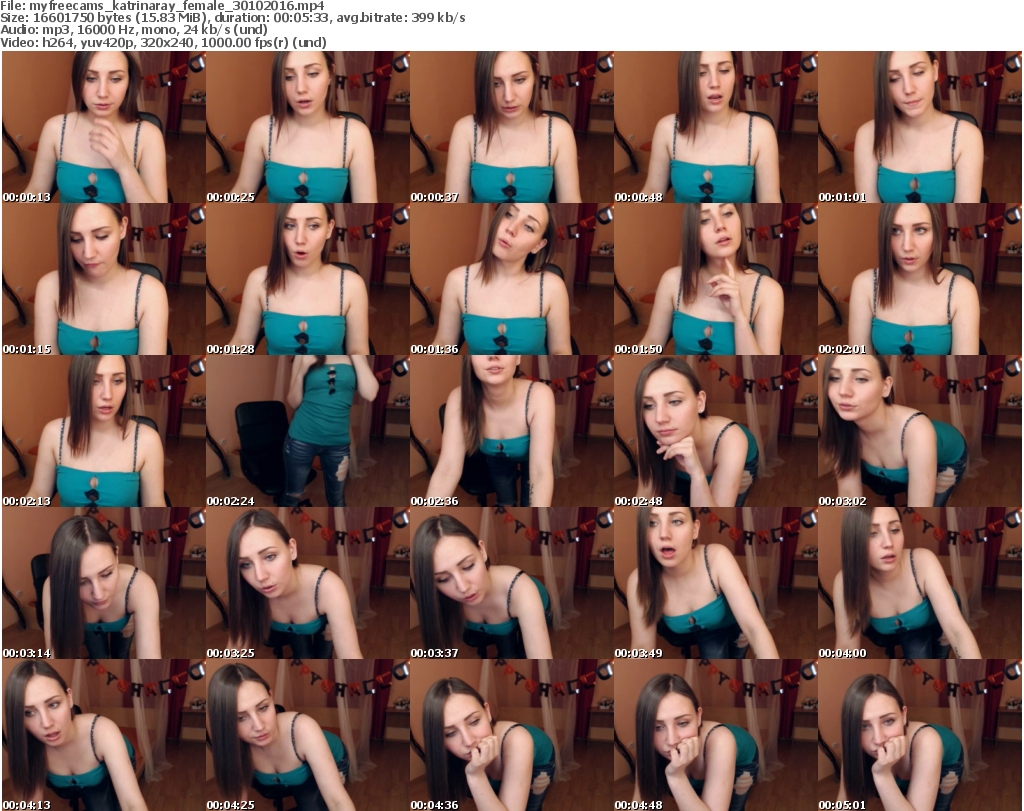Select the thumbnail stamped 00:03:14
Image resolution: width=1024 pixels, height=811 pixels.
pos(104,583)
